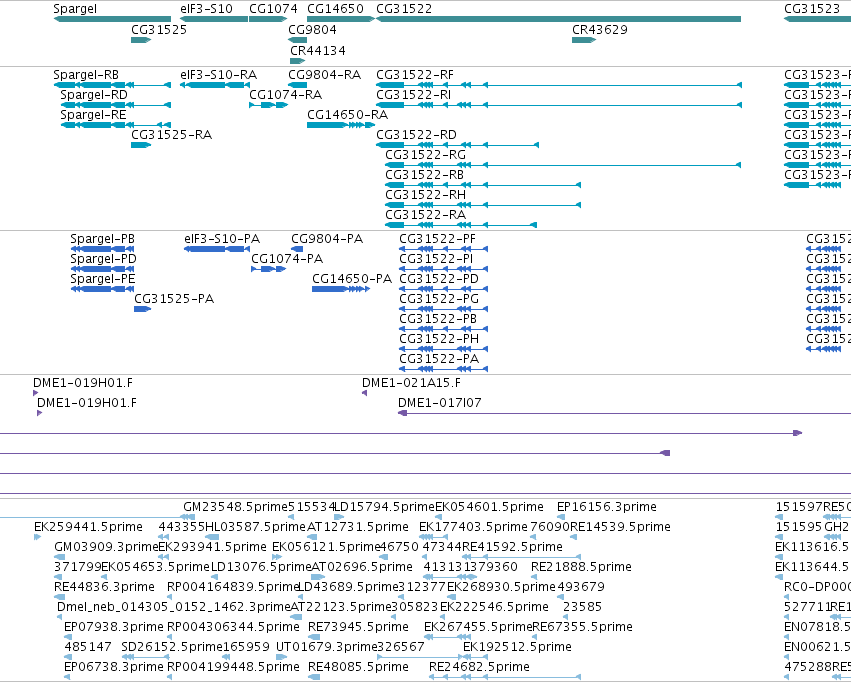Select transcript CG31522-RH
The image size is (851, 682).
pyautogui.click(x=483, y=205)
